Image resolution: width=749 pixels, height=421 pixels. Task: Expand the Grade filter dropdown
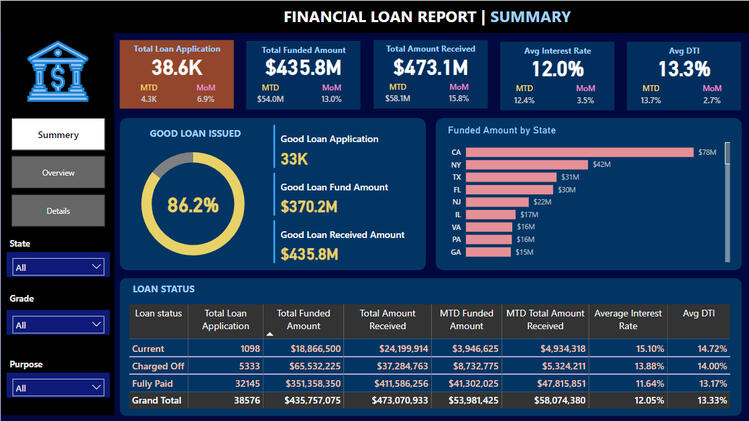(x=58, y=325)
